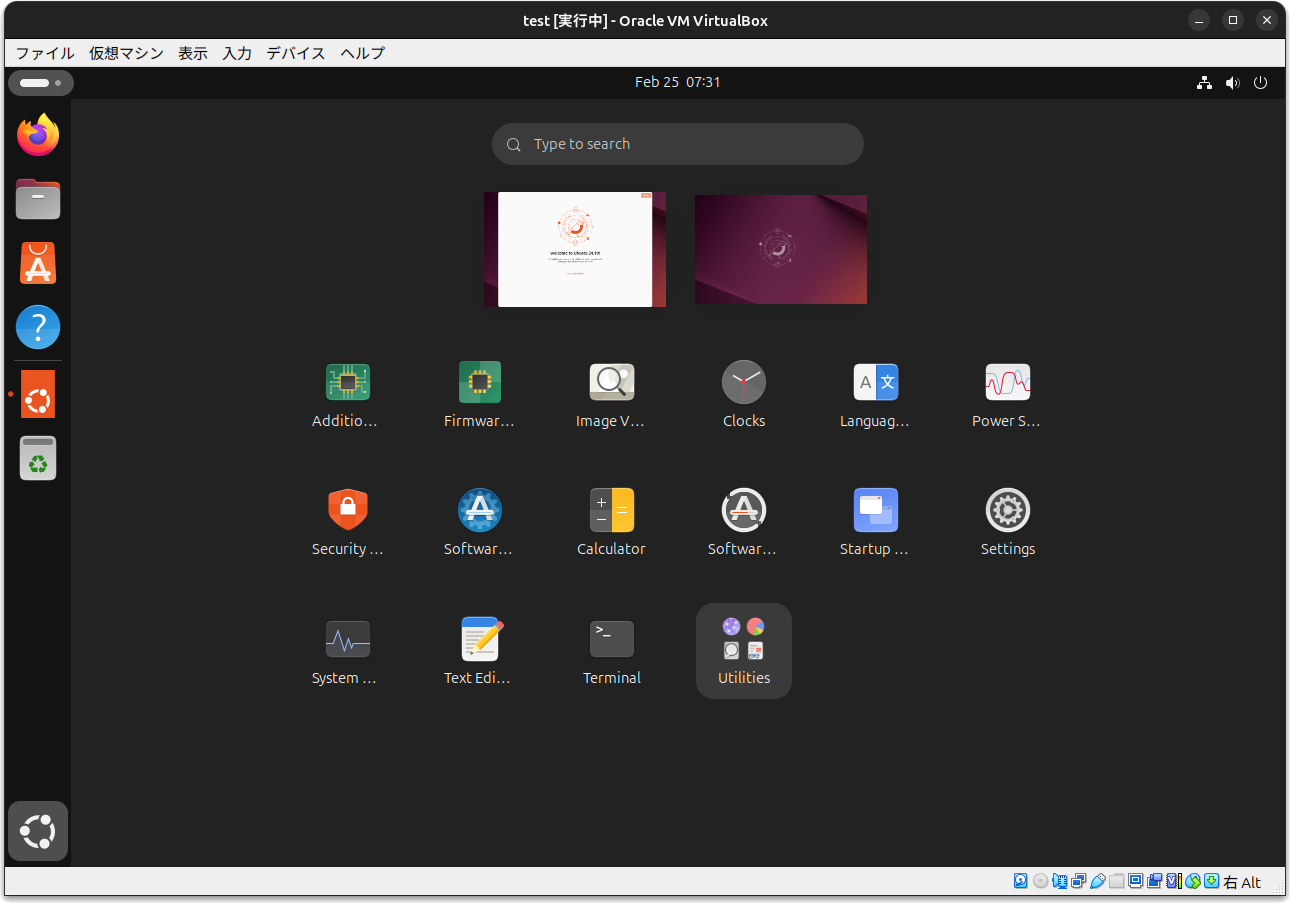This screenshot has height=903, width=1290.
Task: Click the shared folders indicator in VirtualBox status bar
Action: tap(1117, 881)
